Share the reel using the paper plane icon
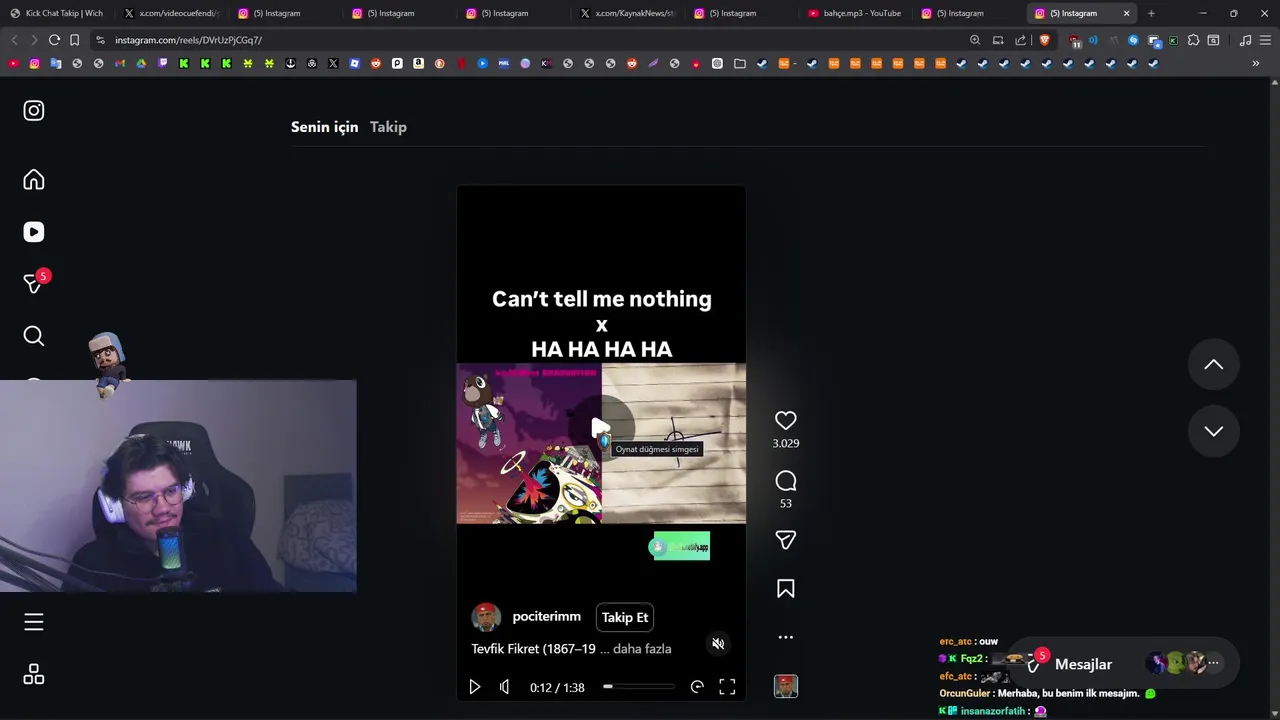Viewport: 1280px width, 720px height. tap(786, 540)
